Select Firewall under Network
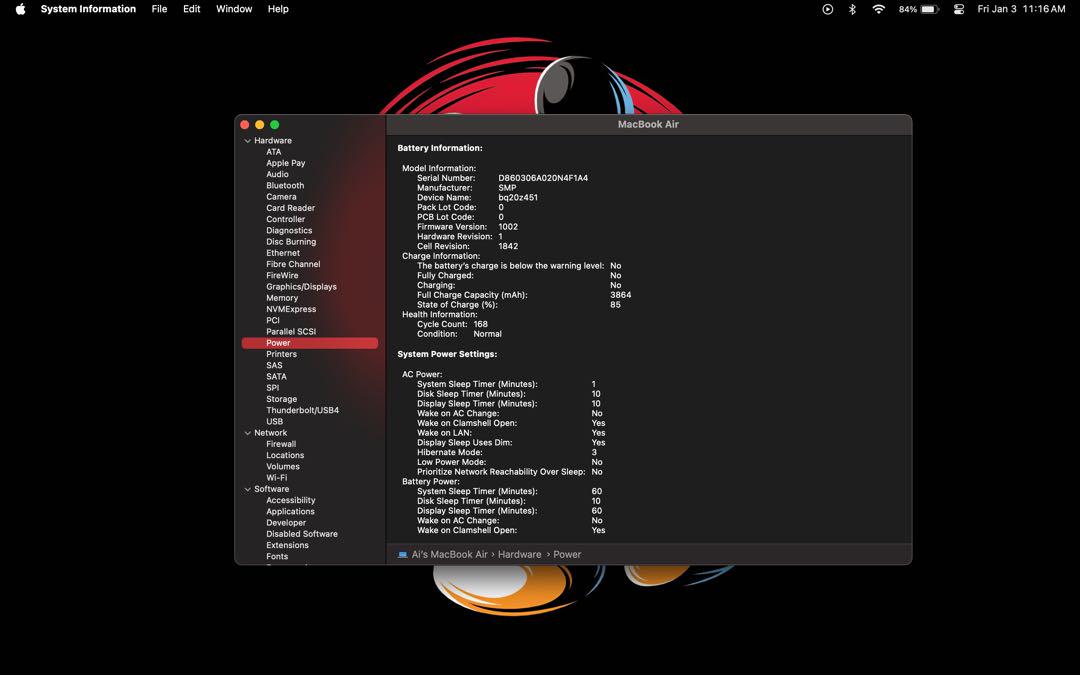Screen dimensions: 1080x675 (281, 444)
